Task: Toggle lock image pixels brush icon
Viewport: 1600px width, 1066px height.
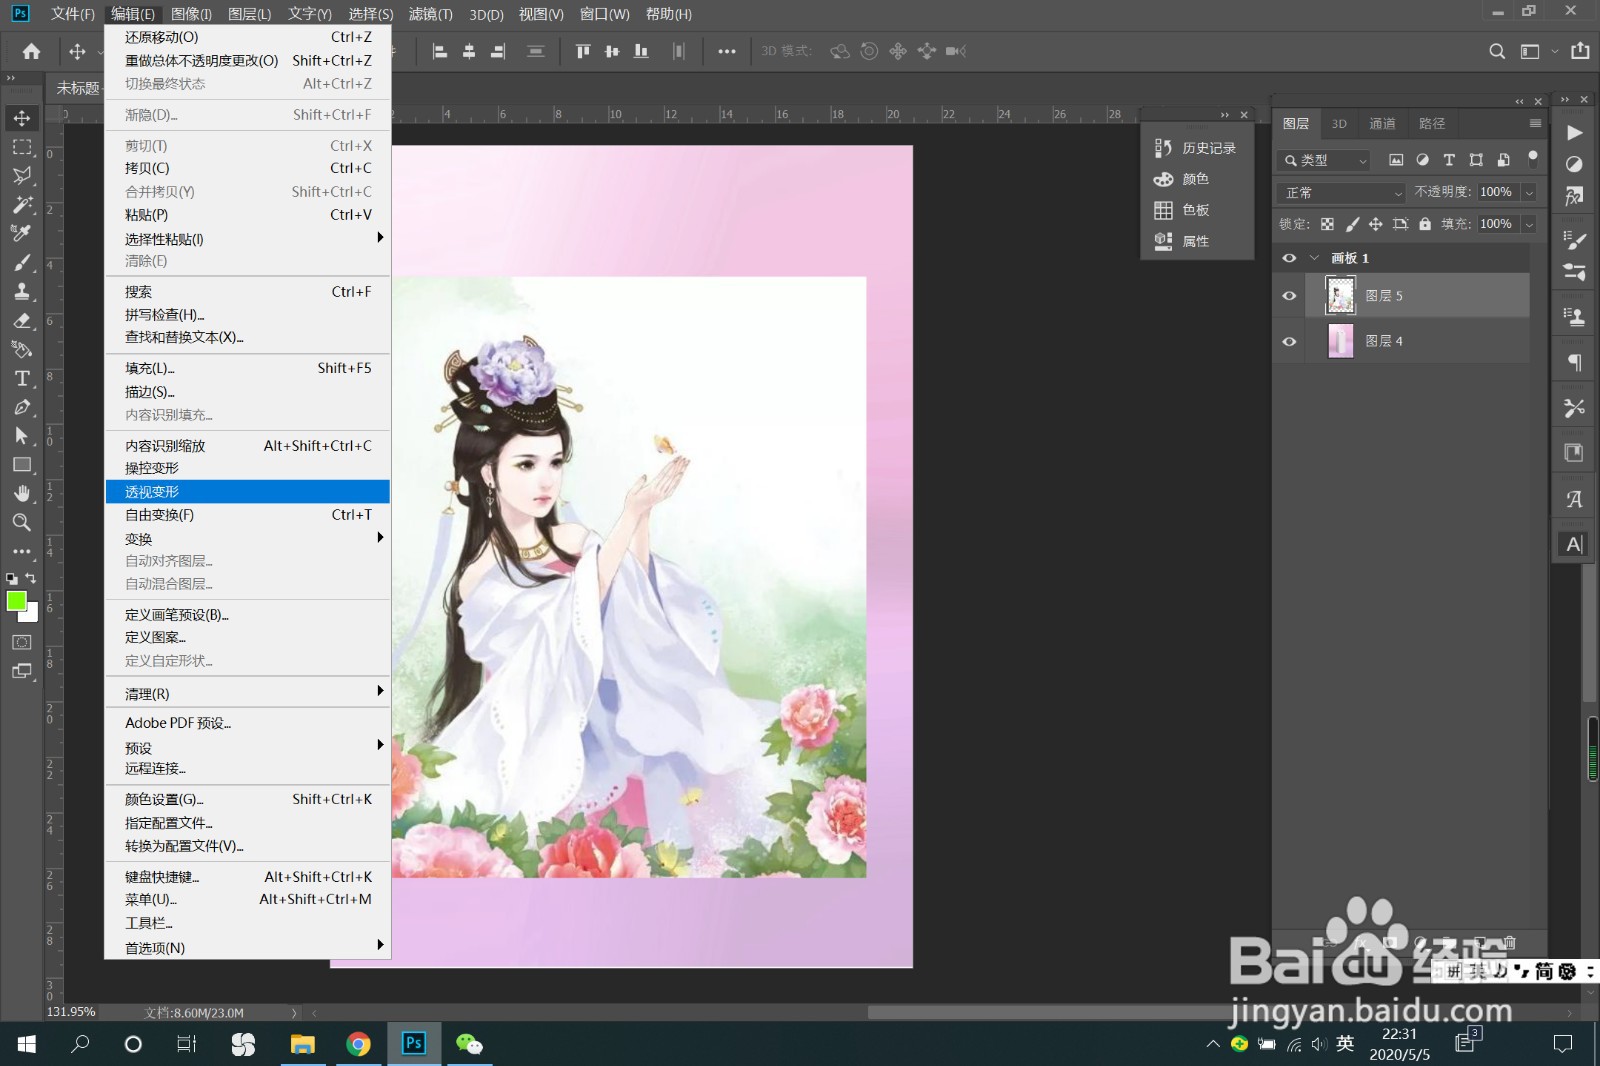Action: 1352,224
